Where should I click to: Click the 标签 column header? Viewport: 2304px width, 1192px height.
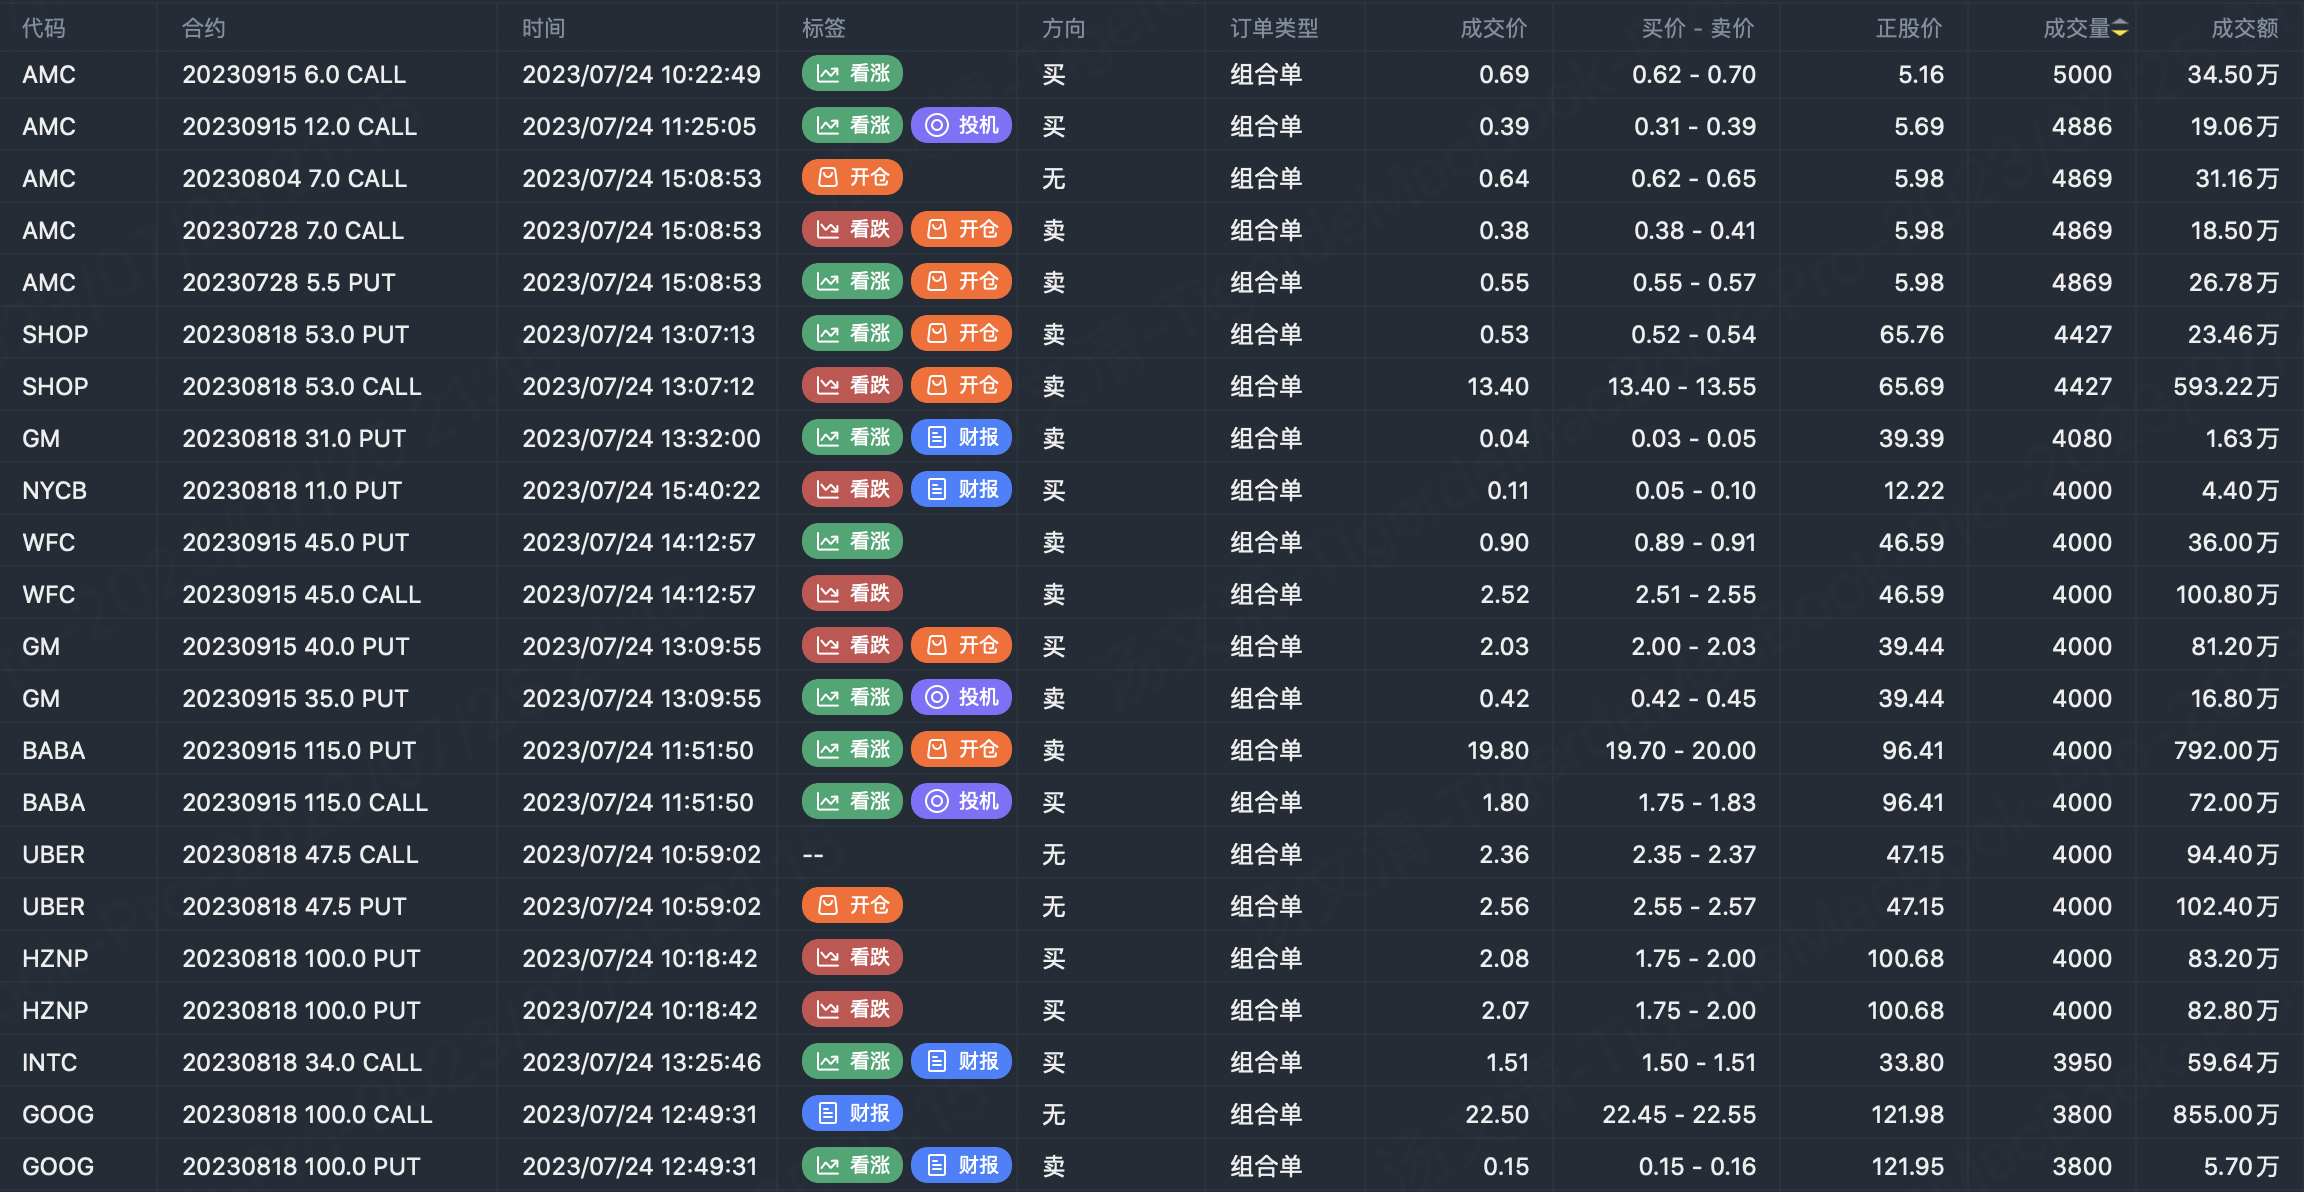point(824,28)
